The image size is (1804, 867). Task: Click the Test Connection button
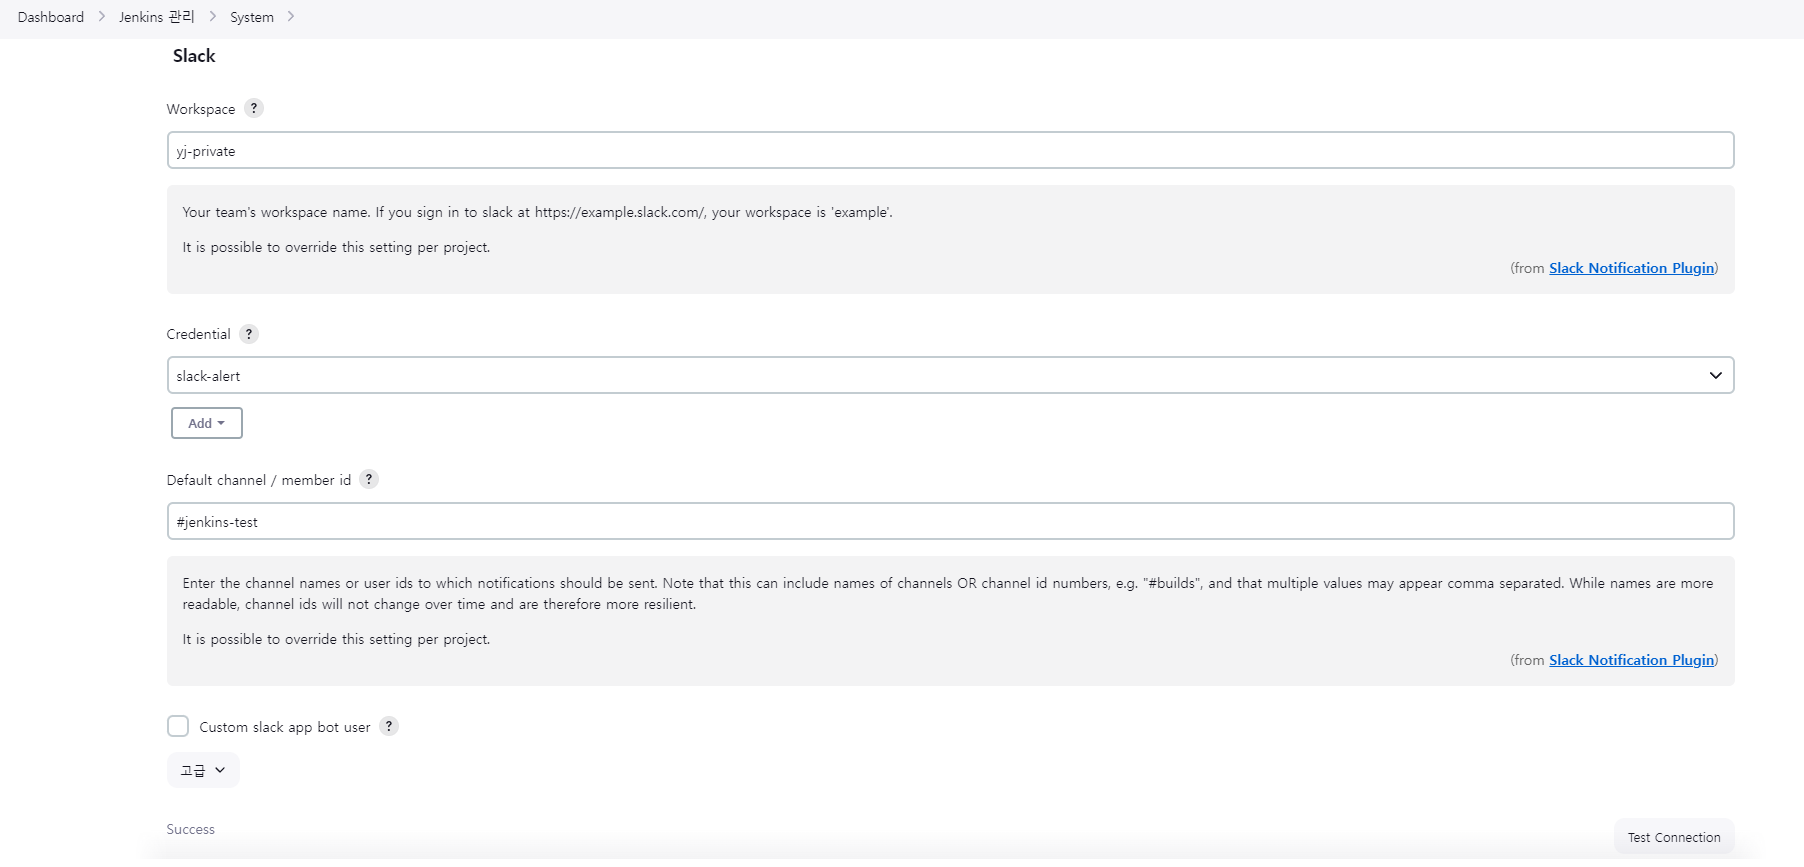tap(1674, 837)
